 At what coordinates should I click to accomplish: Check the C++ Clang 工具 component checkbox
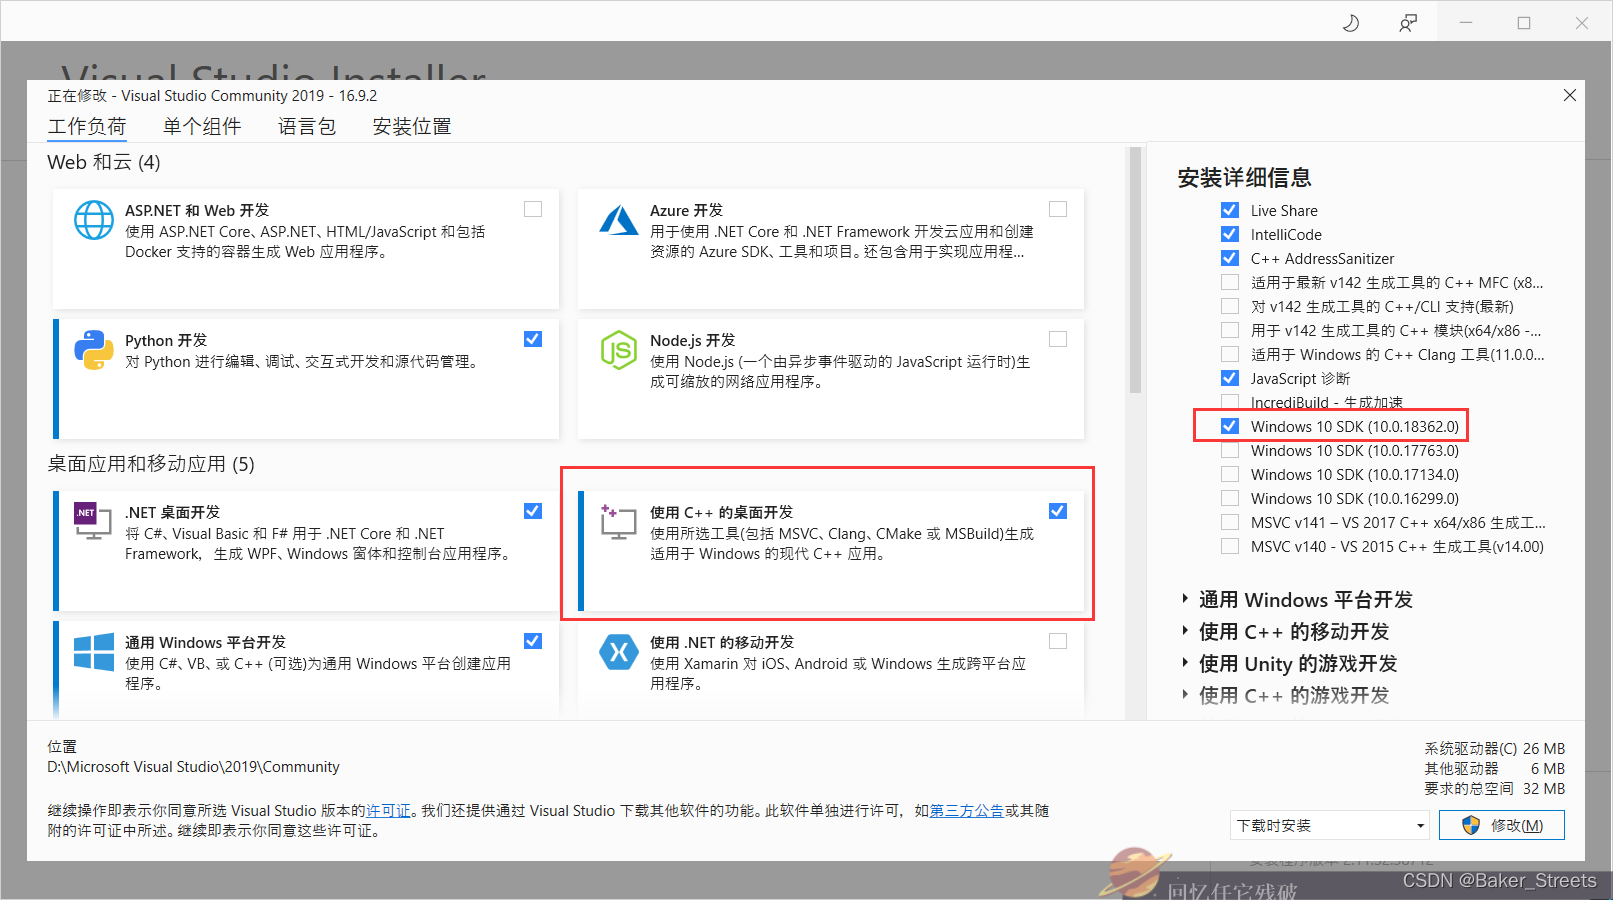tap(1230, 354)
